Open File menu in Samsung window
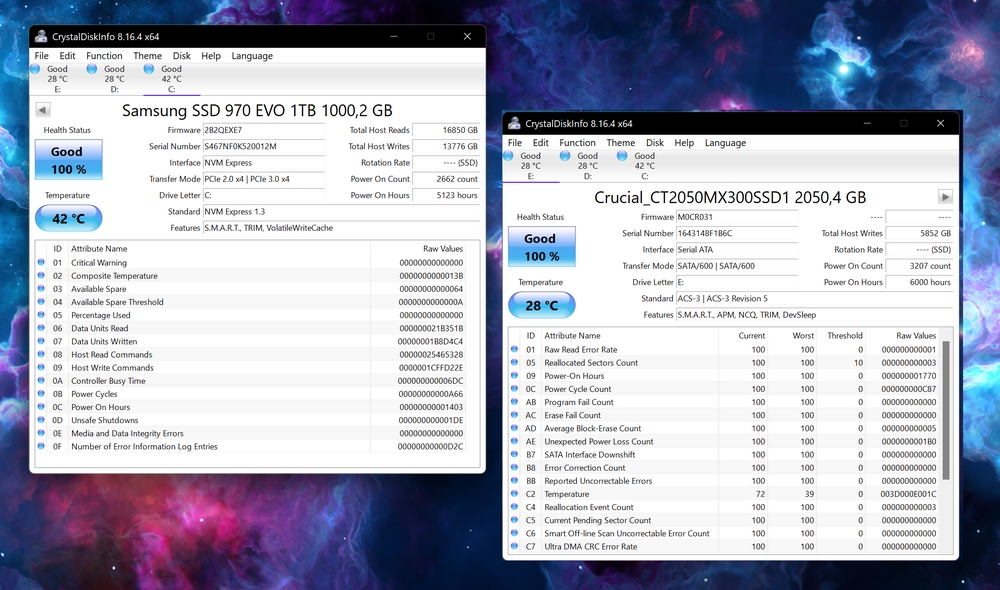Viewport: 1000px width, 590px height. coord(41,55)
